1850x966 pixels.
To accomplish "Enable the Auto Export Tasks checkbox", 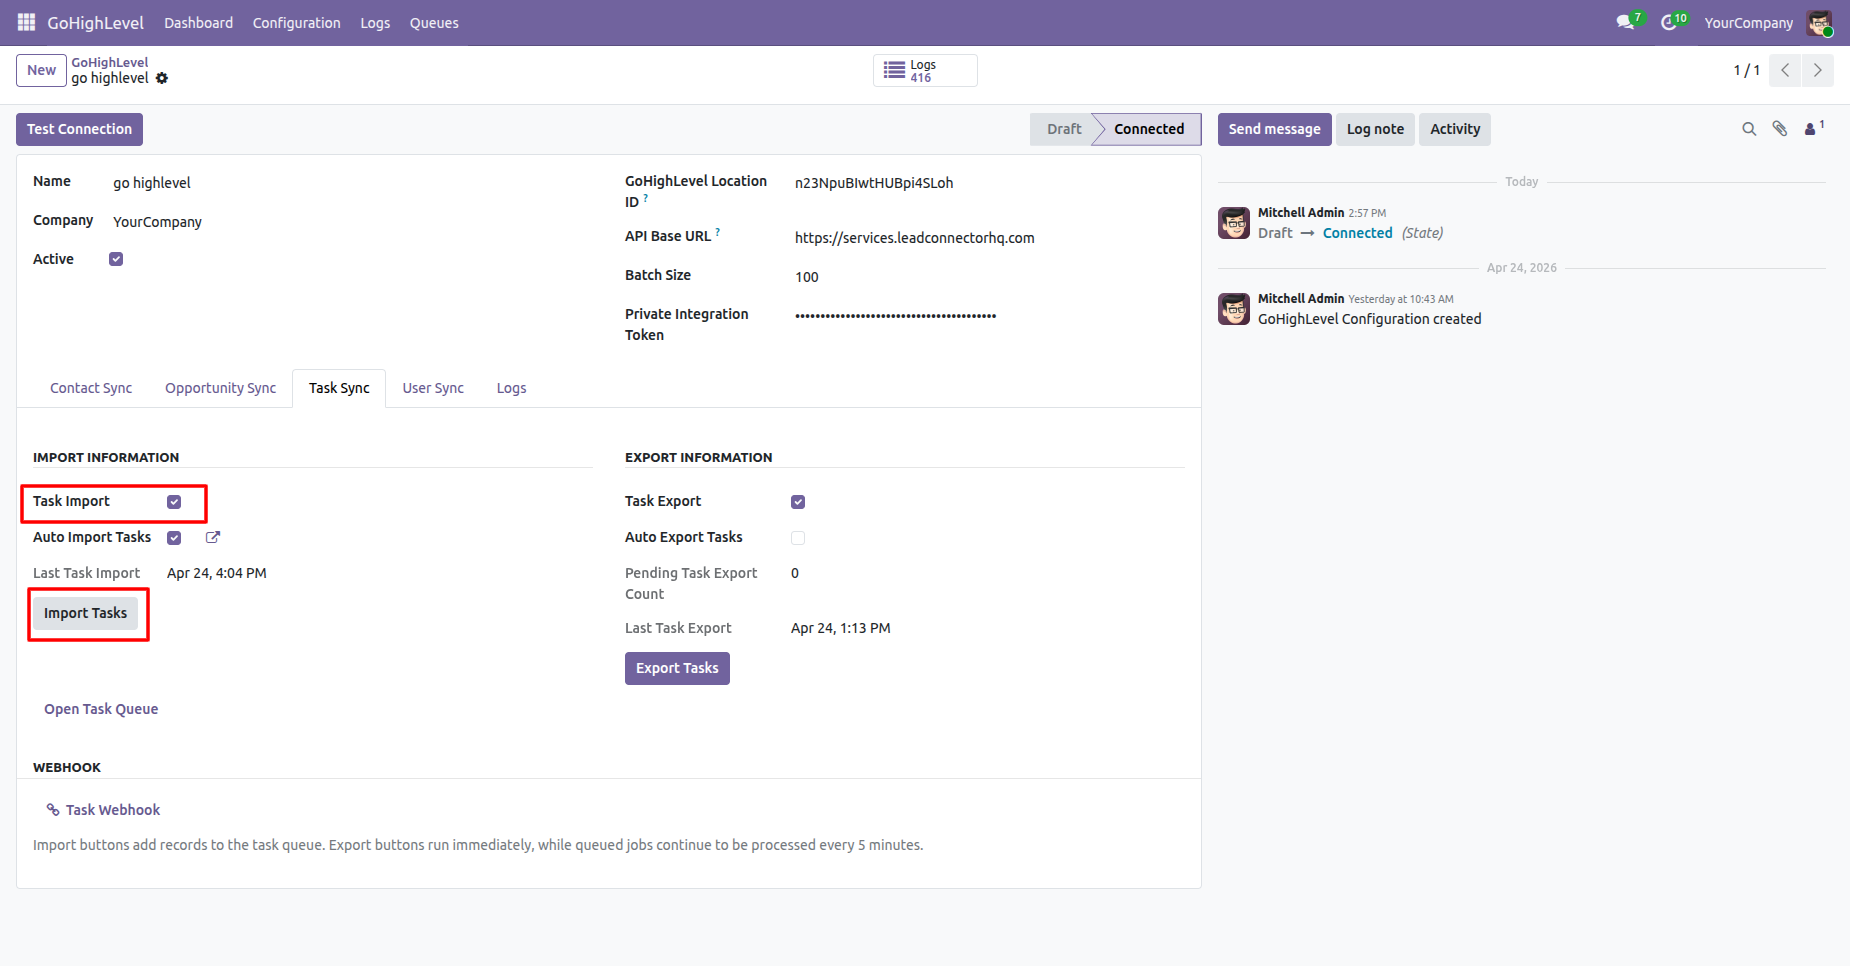I will 798,538.
